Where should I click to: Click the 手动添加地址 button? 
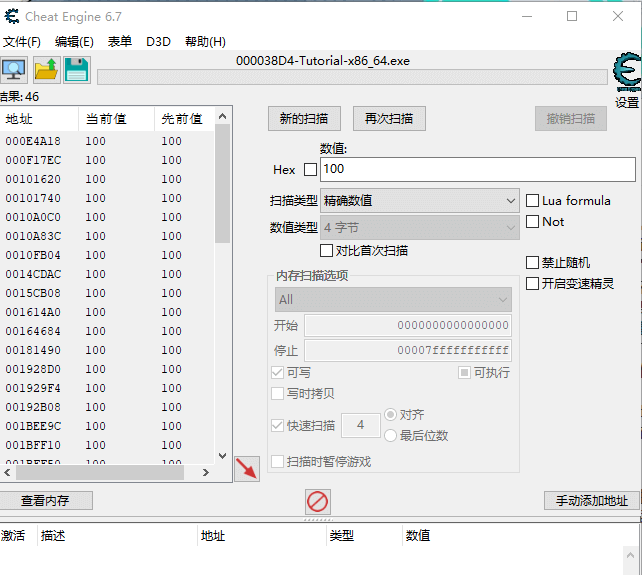point(592,500)
